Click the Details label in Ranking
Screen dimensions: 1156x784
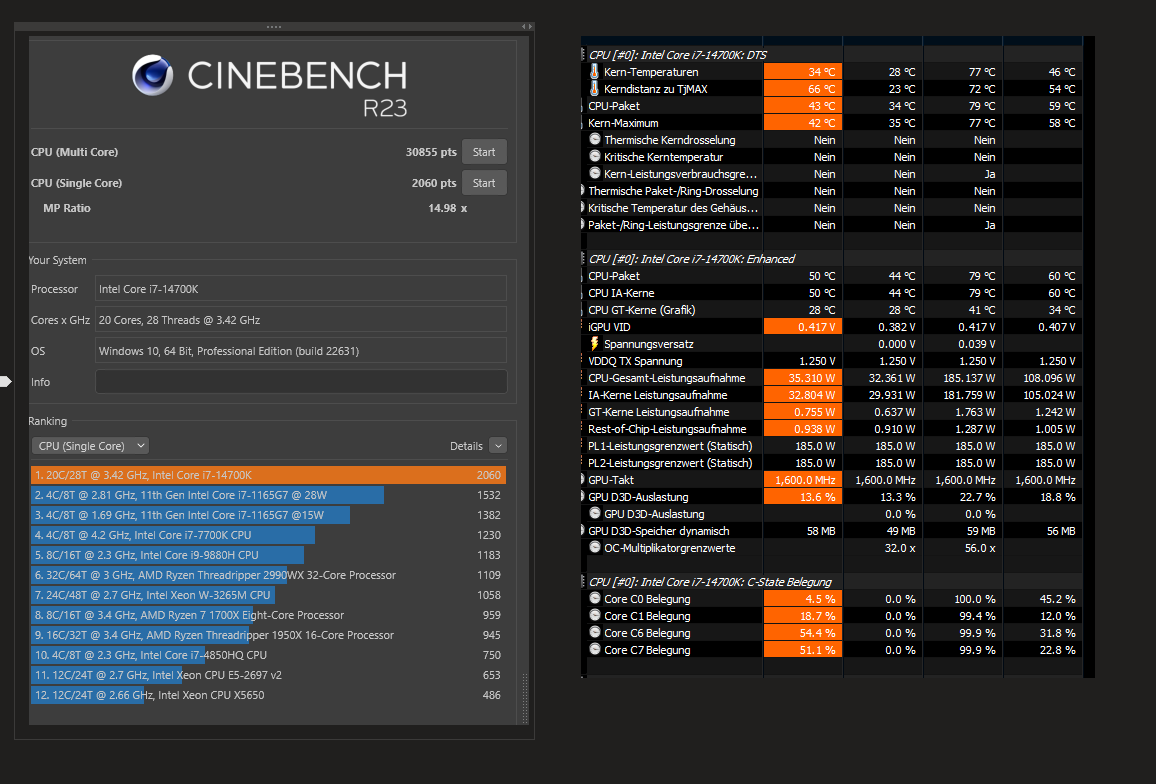click(466, 445)
